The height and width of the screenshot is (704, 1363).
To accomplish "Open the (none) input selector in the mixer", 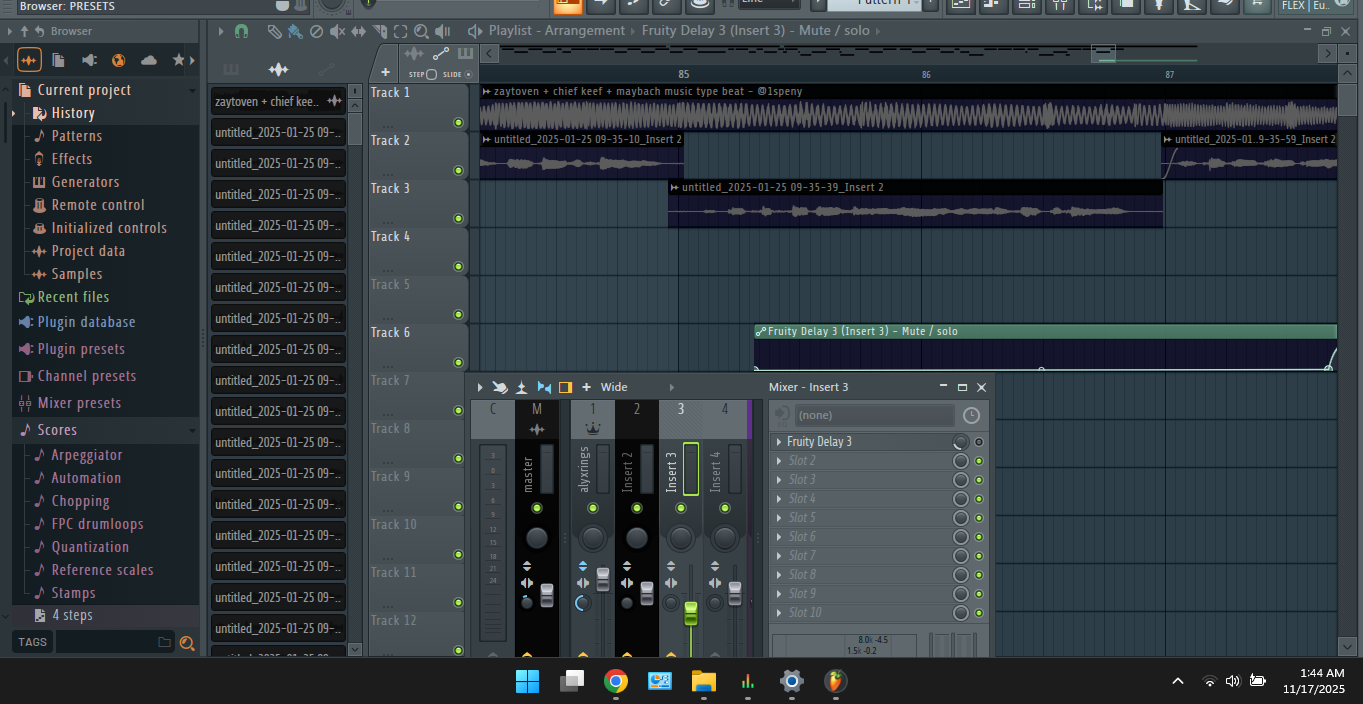I will (x=874, y=415).
